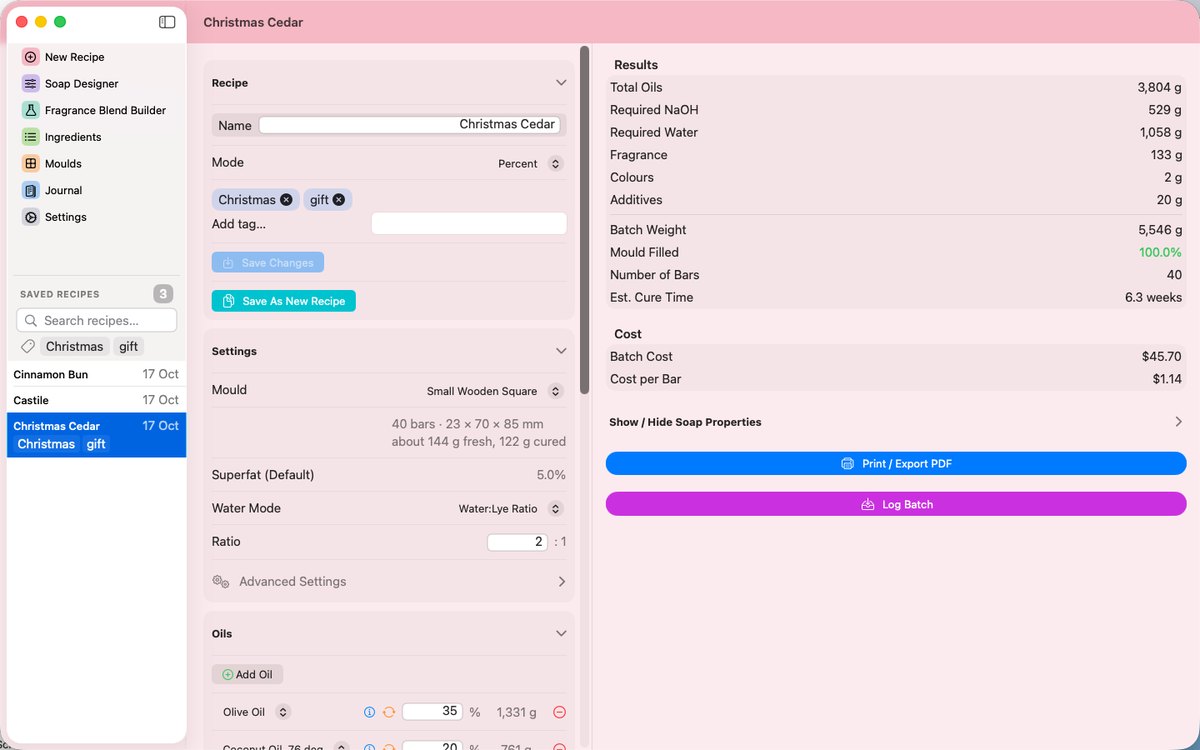Filter saved recipes by Christmas tag
The width and height of the screenshot is (1200, 750).
click(74, 347)
